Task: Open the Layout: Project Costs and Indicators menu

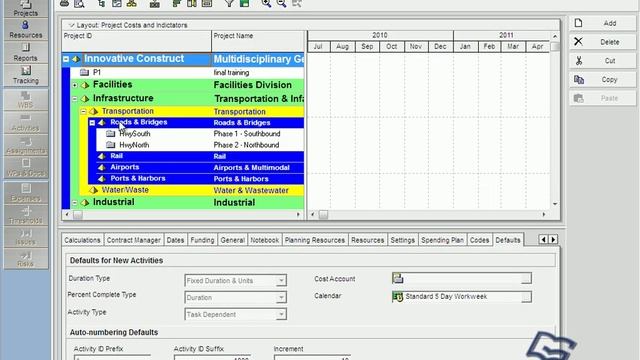Action: coord(128,25)
